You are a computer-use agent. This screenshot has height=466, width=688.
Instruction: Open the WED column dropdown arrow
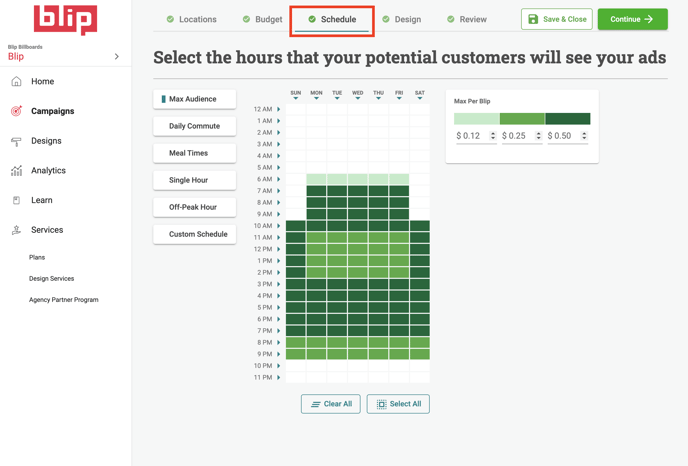point(358,98)
